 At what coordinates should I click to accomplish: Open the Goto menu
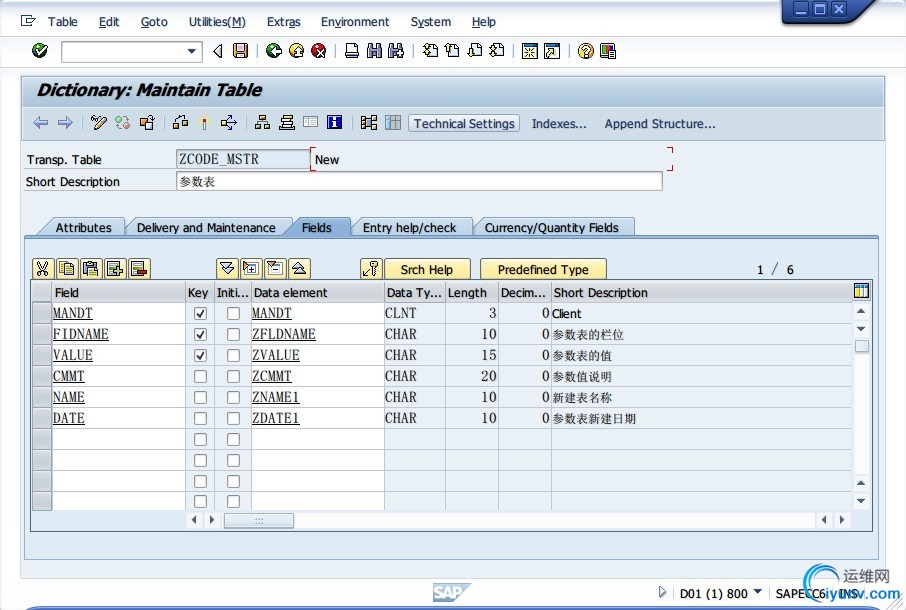pyautogui.click(x=154, y=22)
